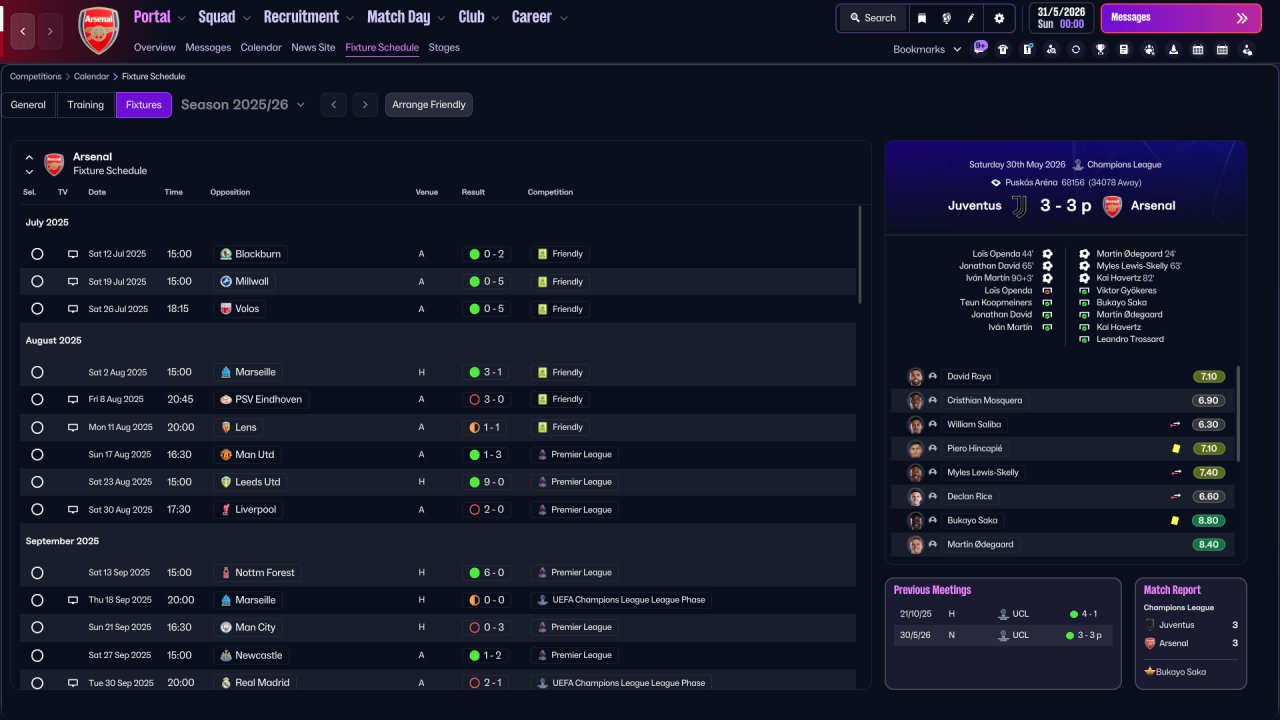The height and width of the screenshot is (720, 1280).
Task: Click the Man Utd club badge
Action: click(226, 455)
